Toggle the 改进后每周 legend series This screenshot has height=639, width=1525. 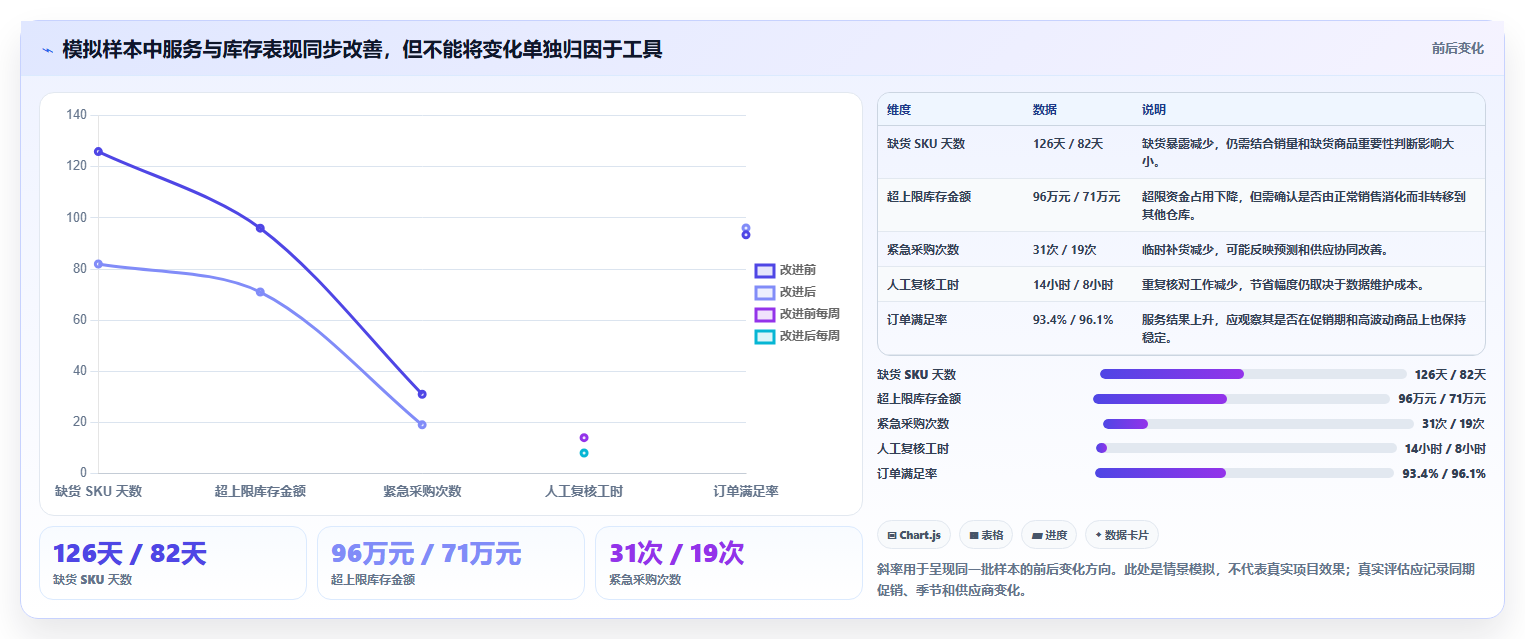click(x=797, y=336)
